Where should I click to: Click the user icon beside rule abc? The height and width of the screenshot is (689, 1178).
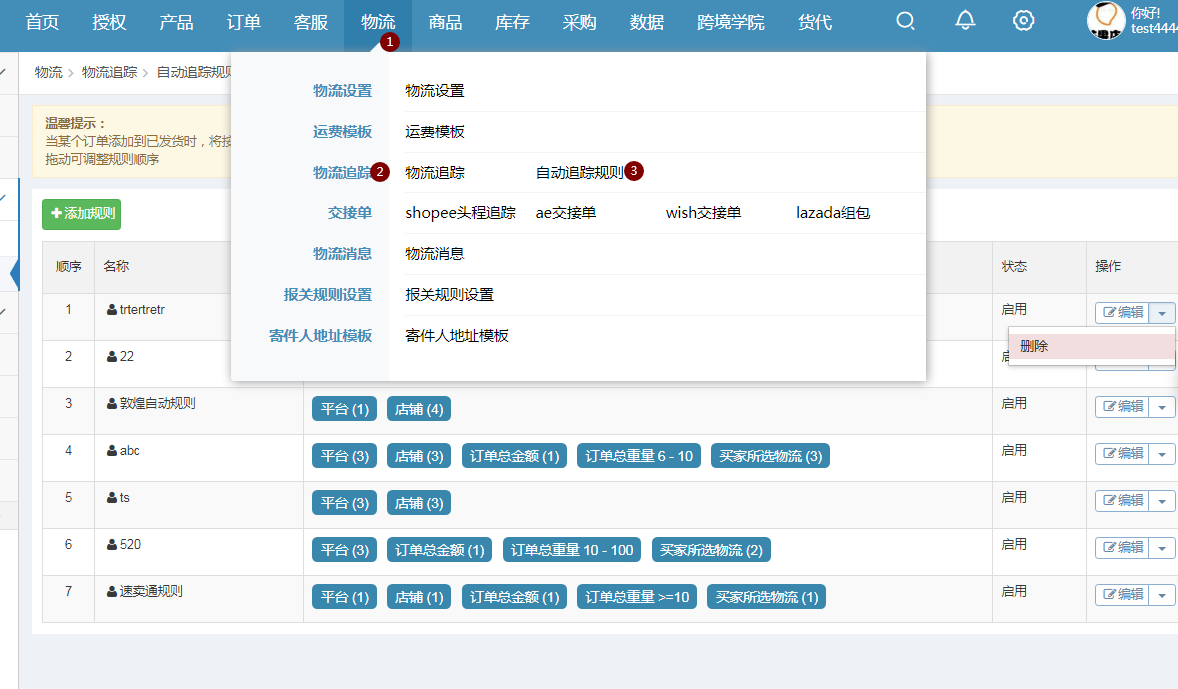point(112,451)
